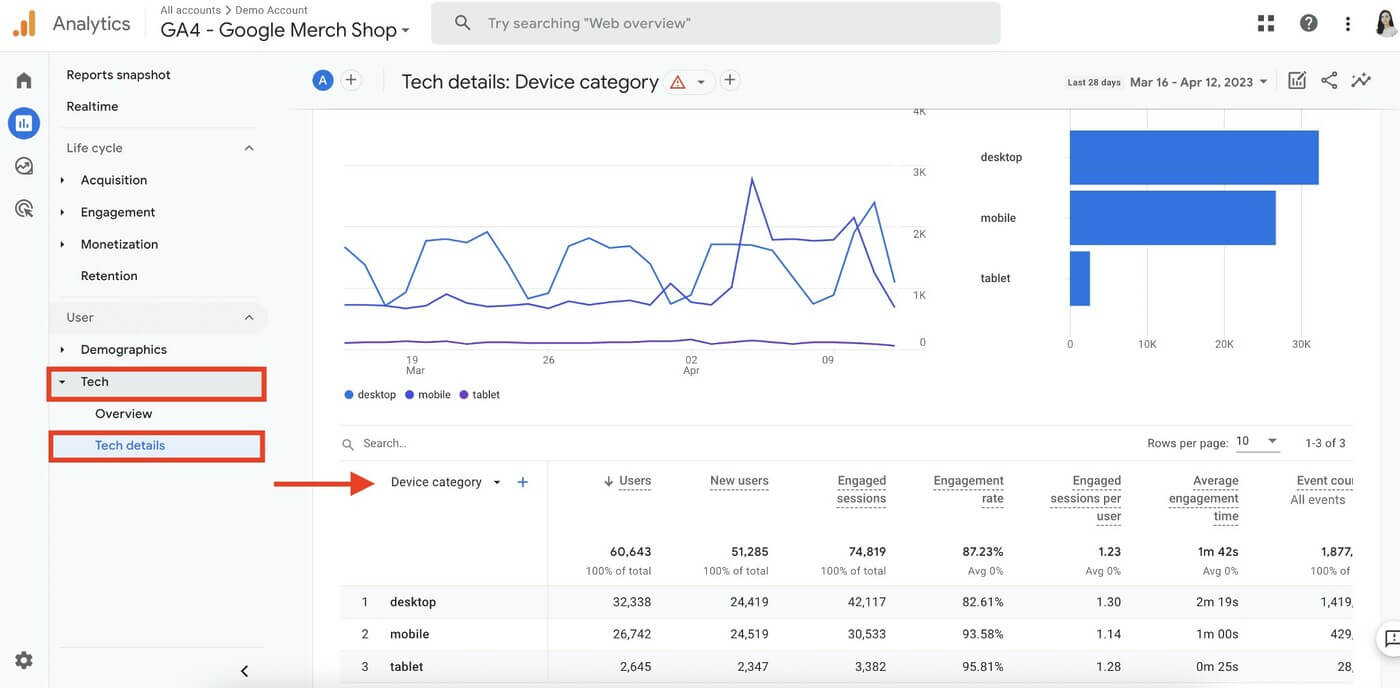Sort the table by Users column

[x=634, y=481]
